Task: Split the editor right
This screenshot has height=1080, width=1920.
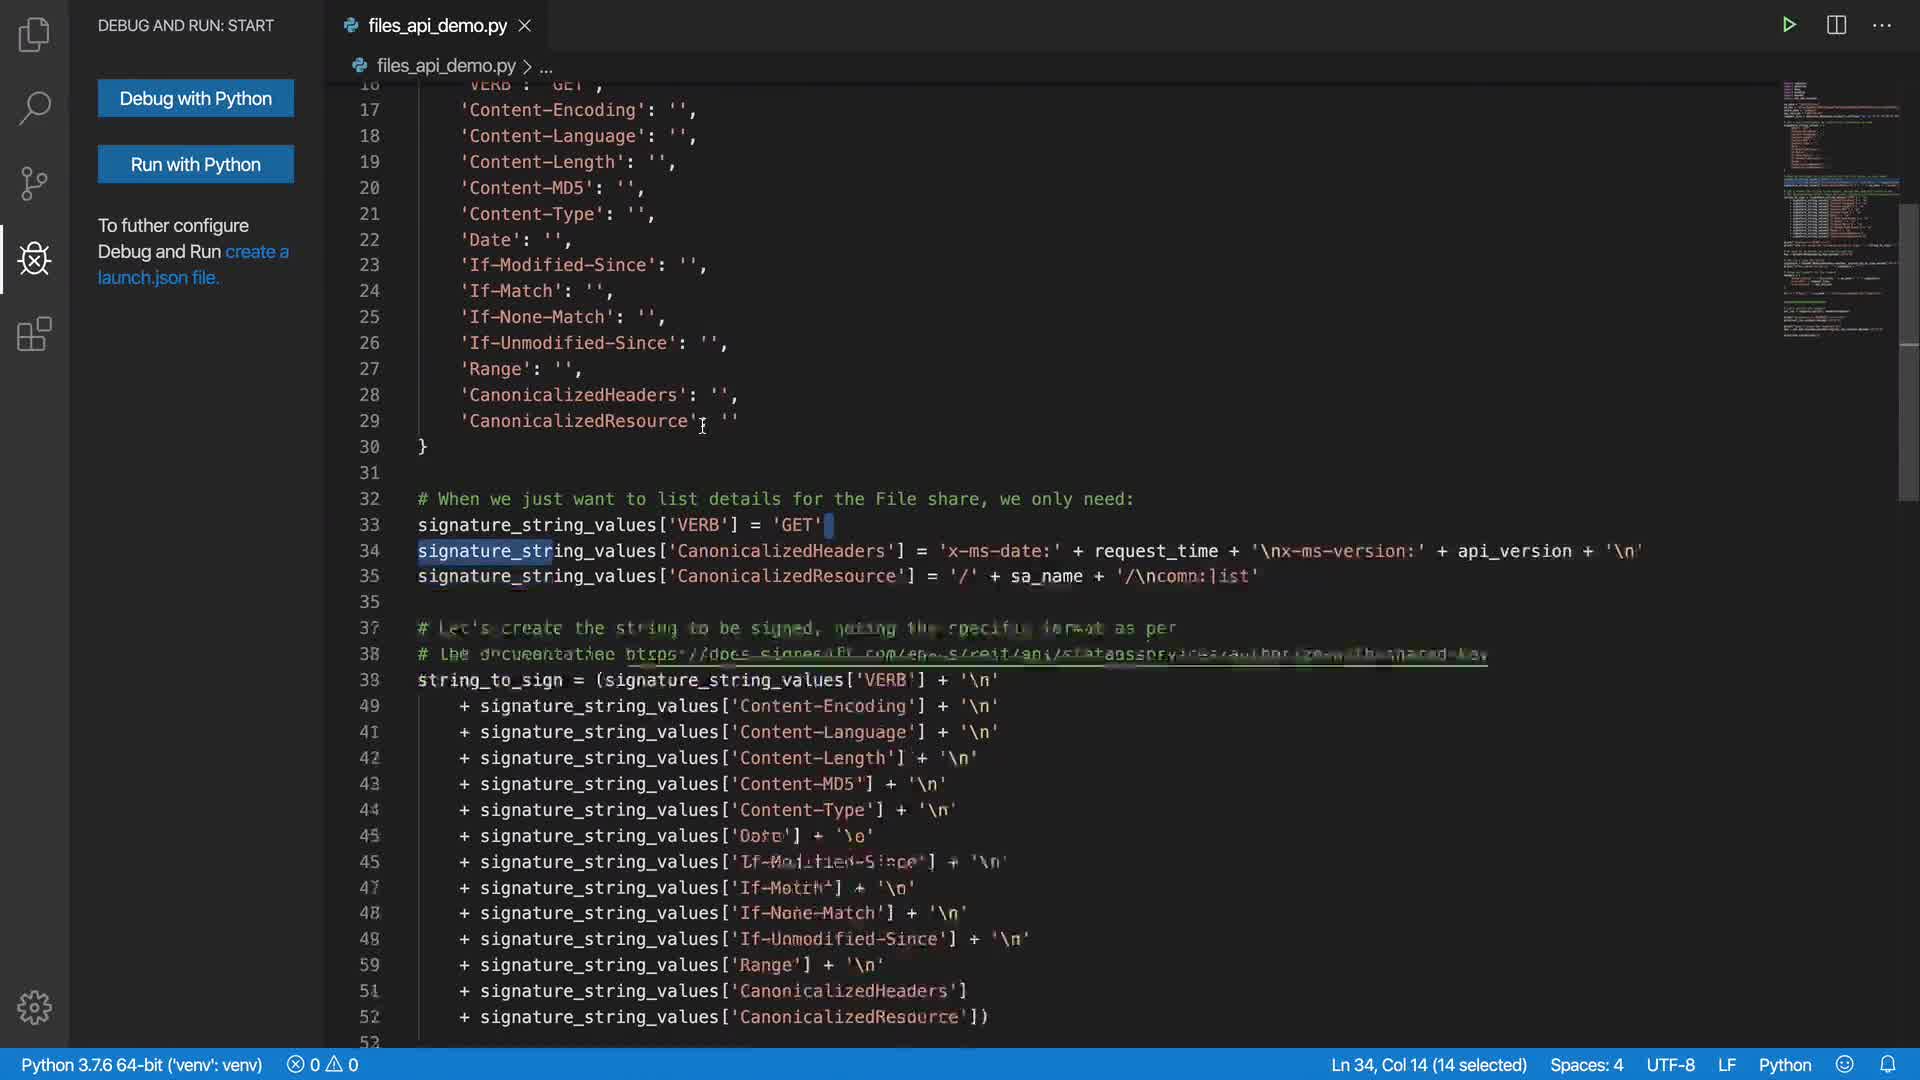Action: pyautogui.click(x=1836, y=25)
